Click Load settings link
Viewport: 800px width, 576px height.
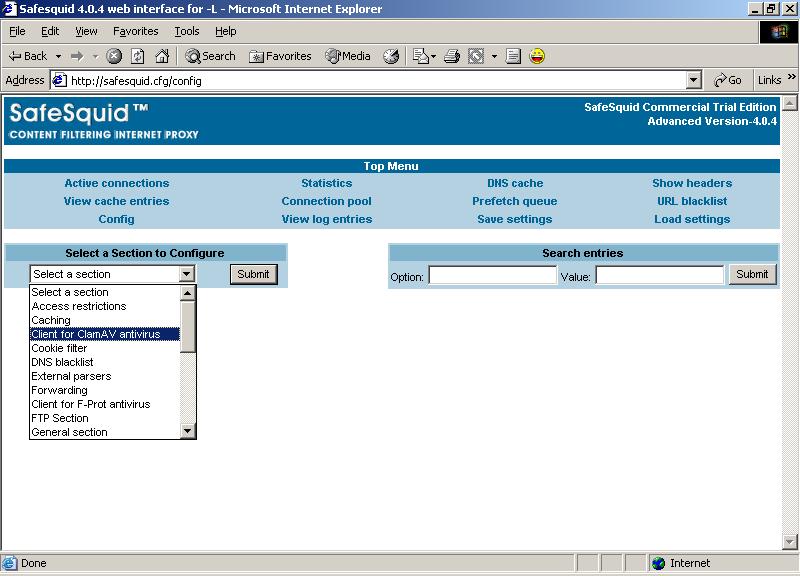click(x=692, y=219)
